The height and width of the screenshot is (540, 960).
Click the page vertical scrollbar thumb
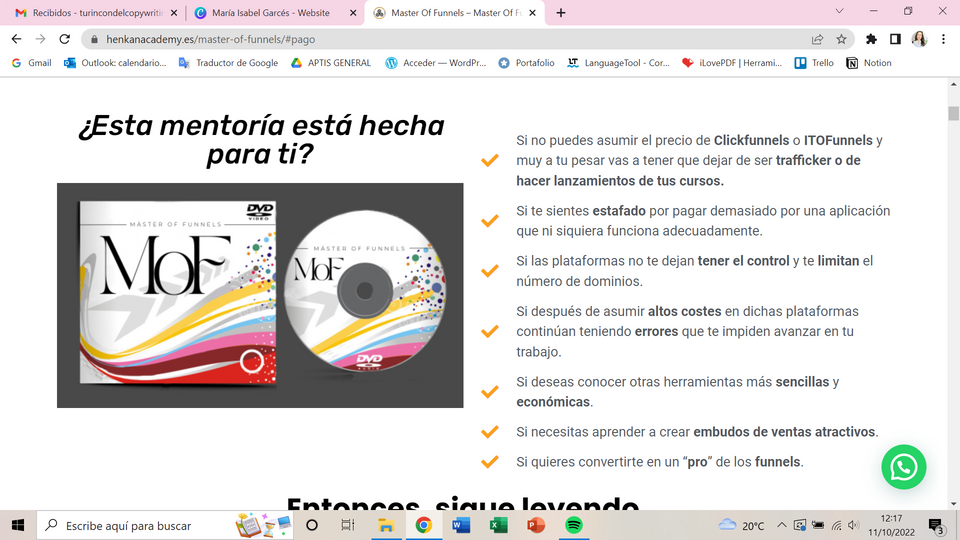tap(953, 113)
